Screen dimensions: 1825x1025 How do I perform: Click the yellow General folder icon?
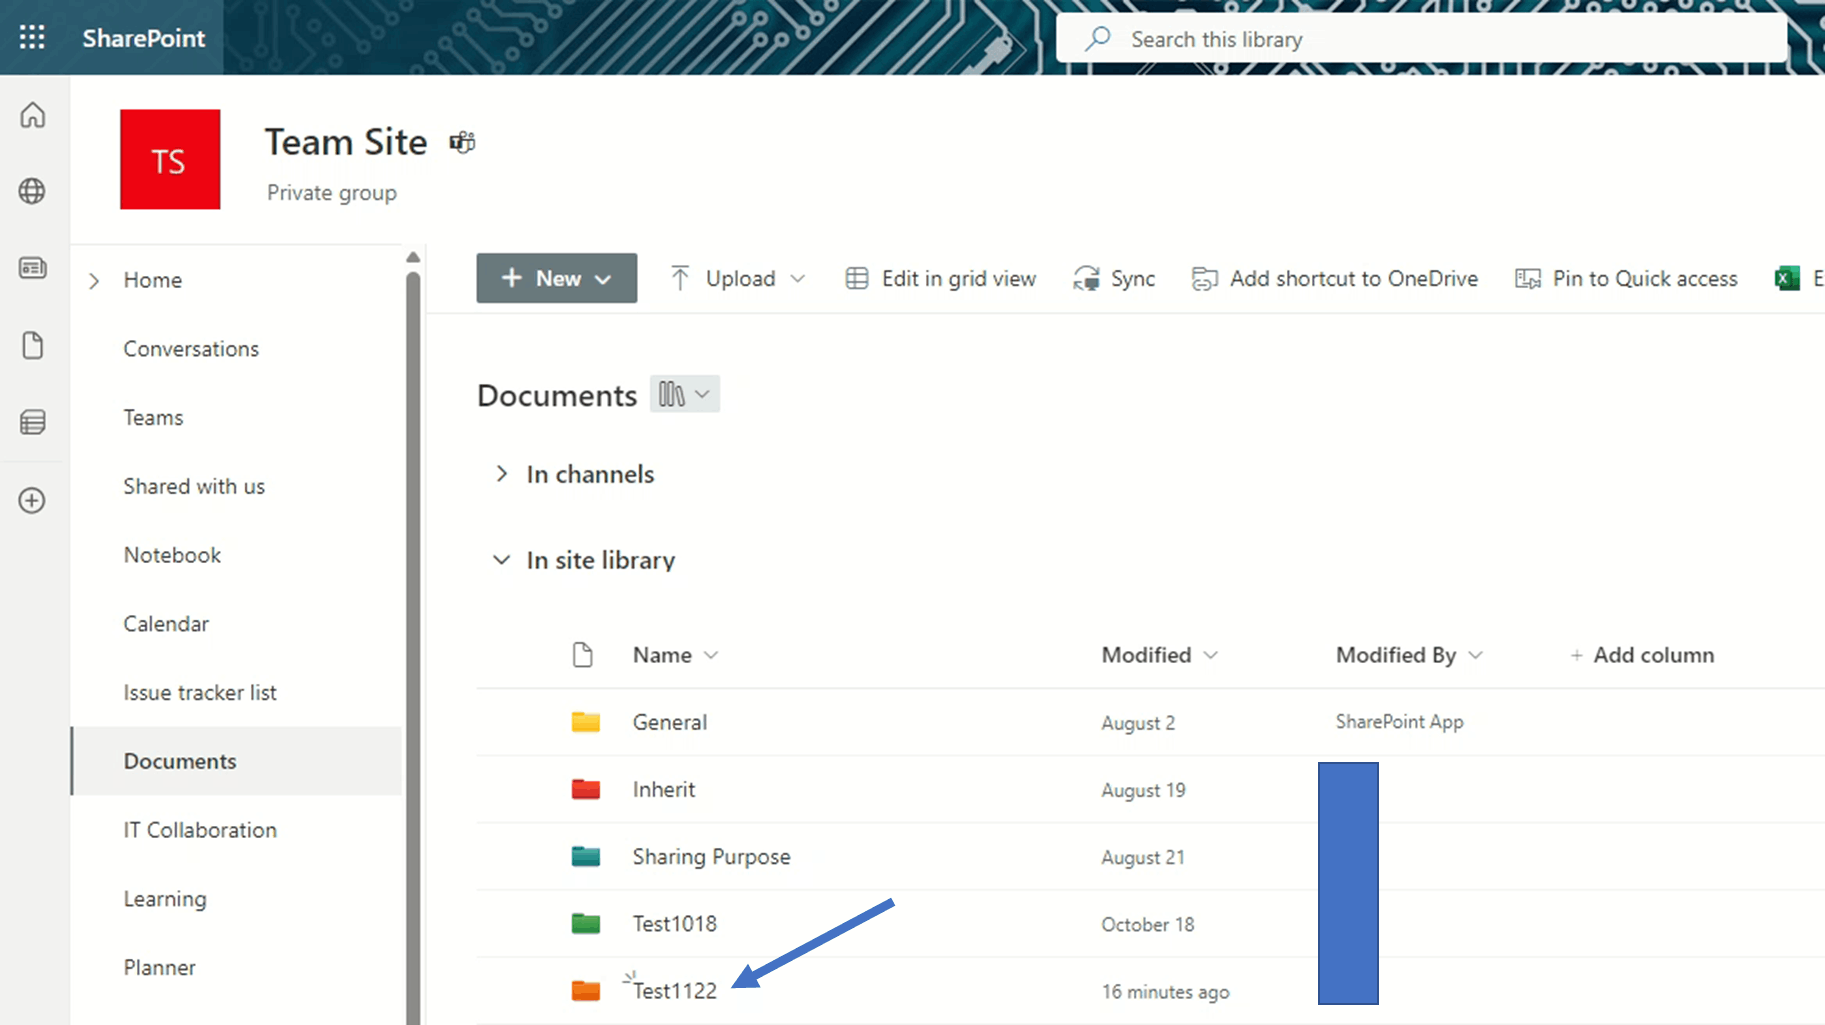pos(586,722)
